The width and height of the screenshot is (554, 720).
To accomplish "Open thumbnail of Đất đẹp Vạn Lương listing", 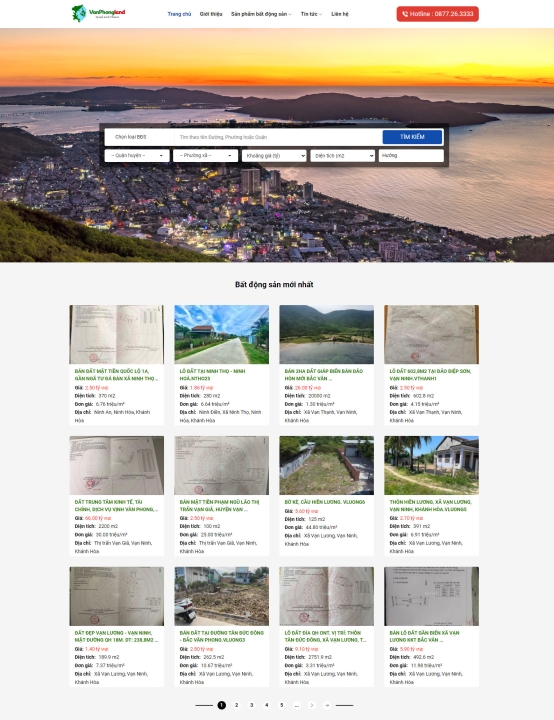I will 116,596.
